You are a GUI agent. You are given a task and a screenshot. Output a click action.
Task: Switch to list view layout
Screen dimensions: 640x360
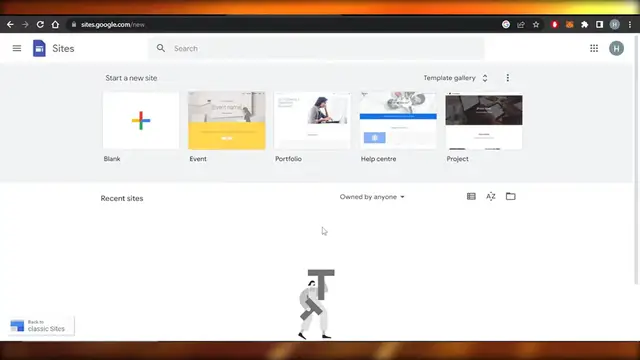(471, 196)
